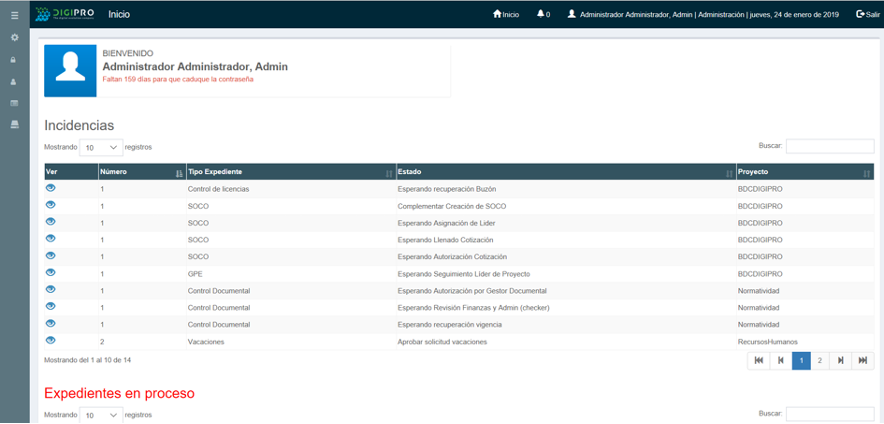The width and height of the screenshot is (884, 424).
Task: Open the user icon in sidebar
Action: point(14,81)
